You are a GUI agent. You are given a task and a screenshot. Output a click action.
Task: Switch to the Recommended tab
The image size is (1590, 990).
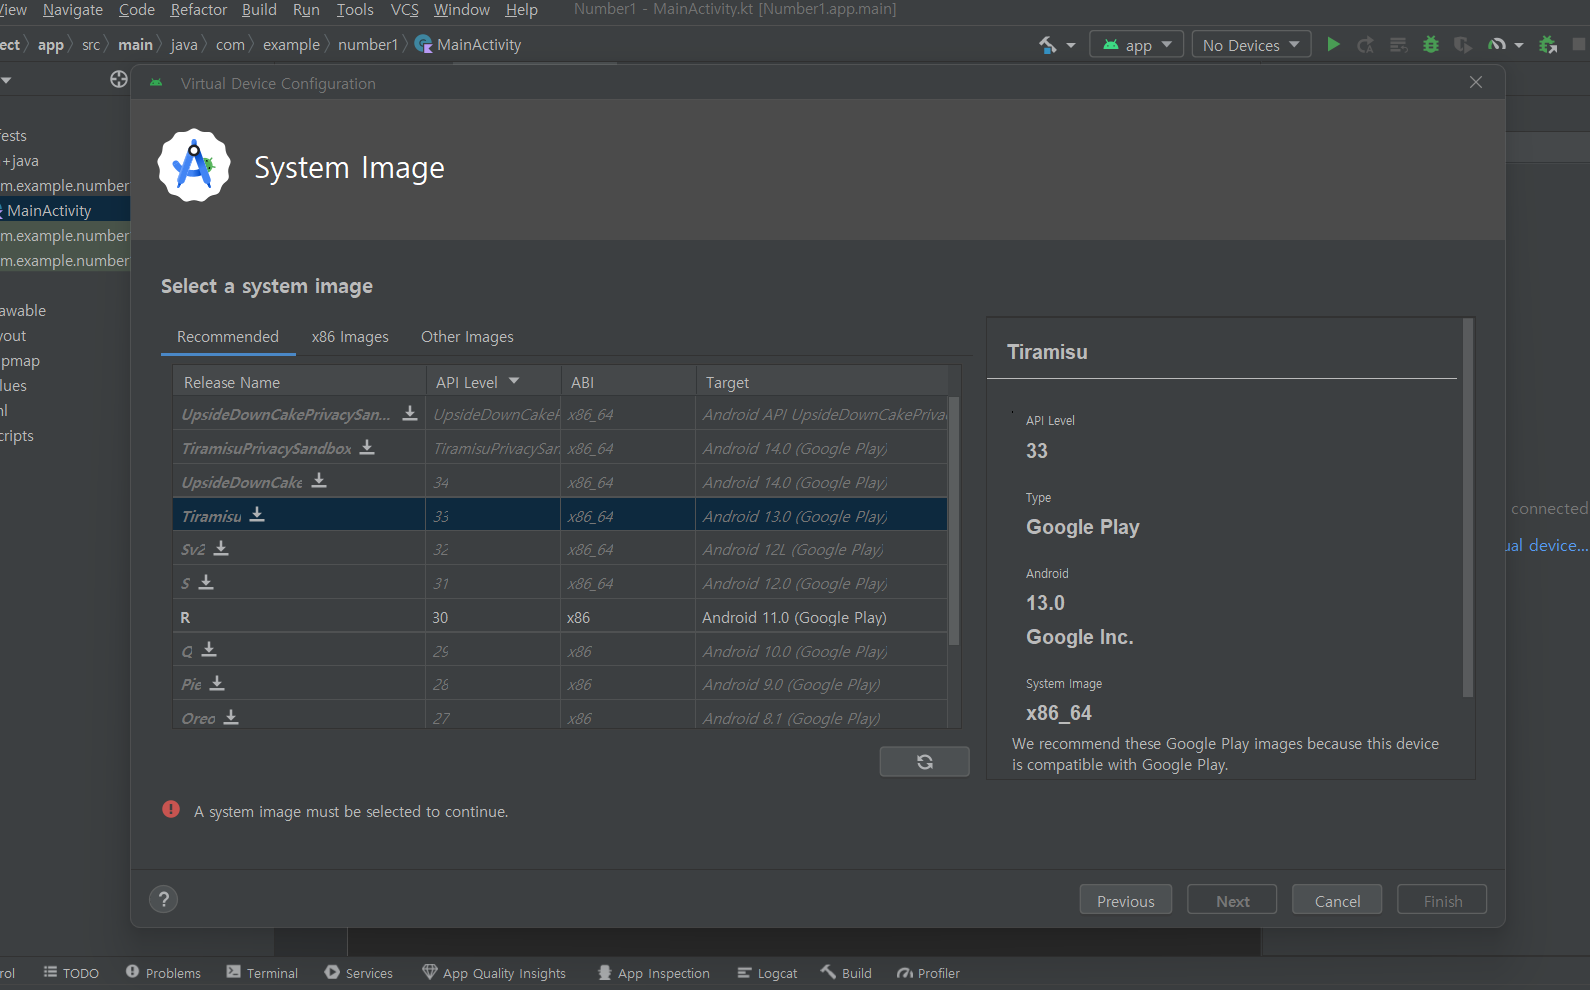(228, 337)
